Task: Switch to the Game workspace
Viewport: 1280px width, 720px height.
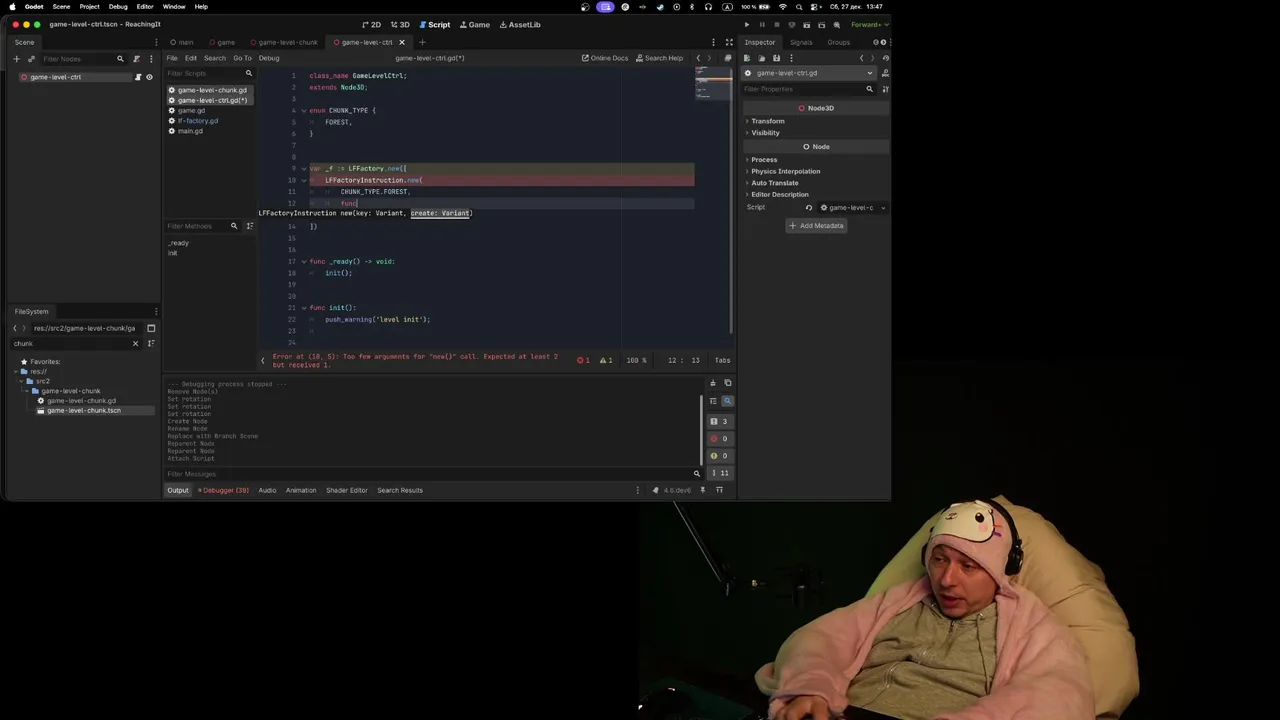Action: click(474, 24)
